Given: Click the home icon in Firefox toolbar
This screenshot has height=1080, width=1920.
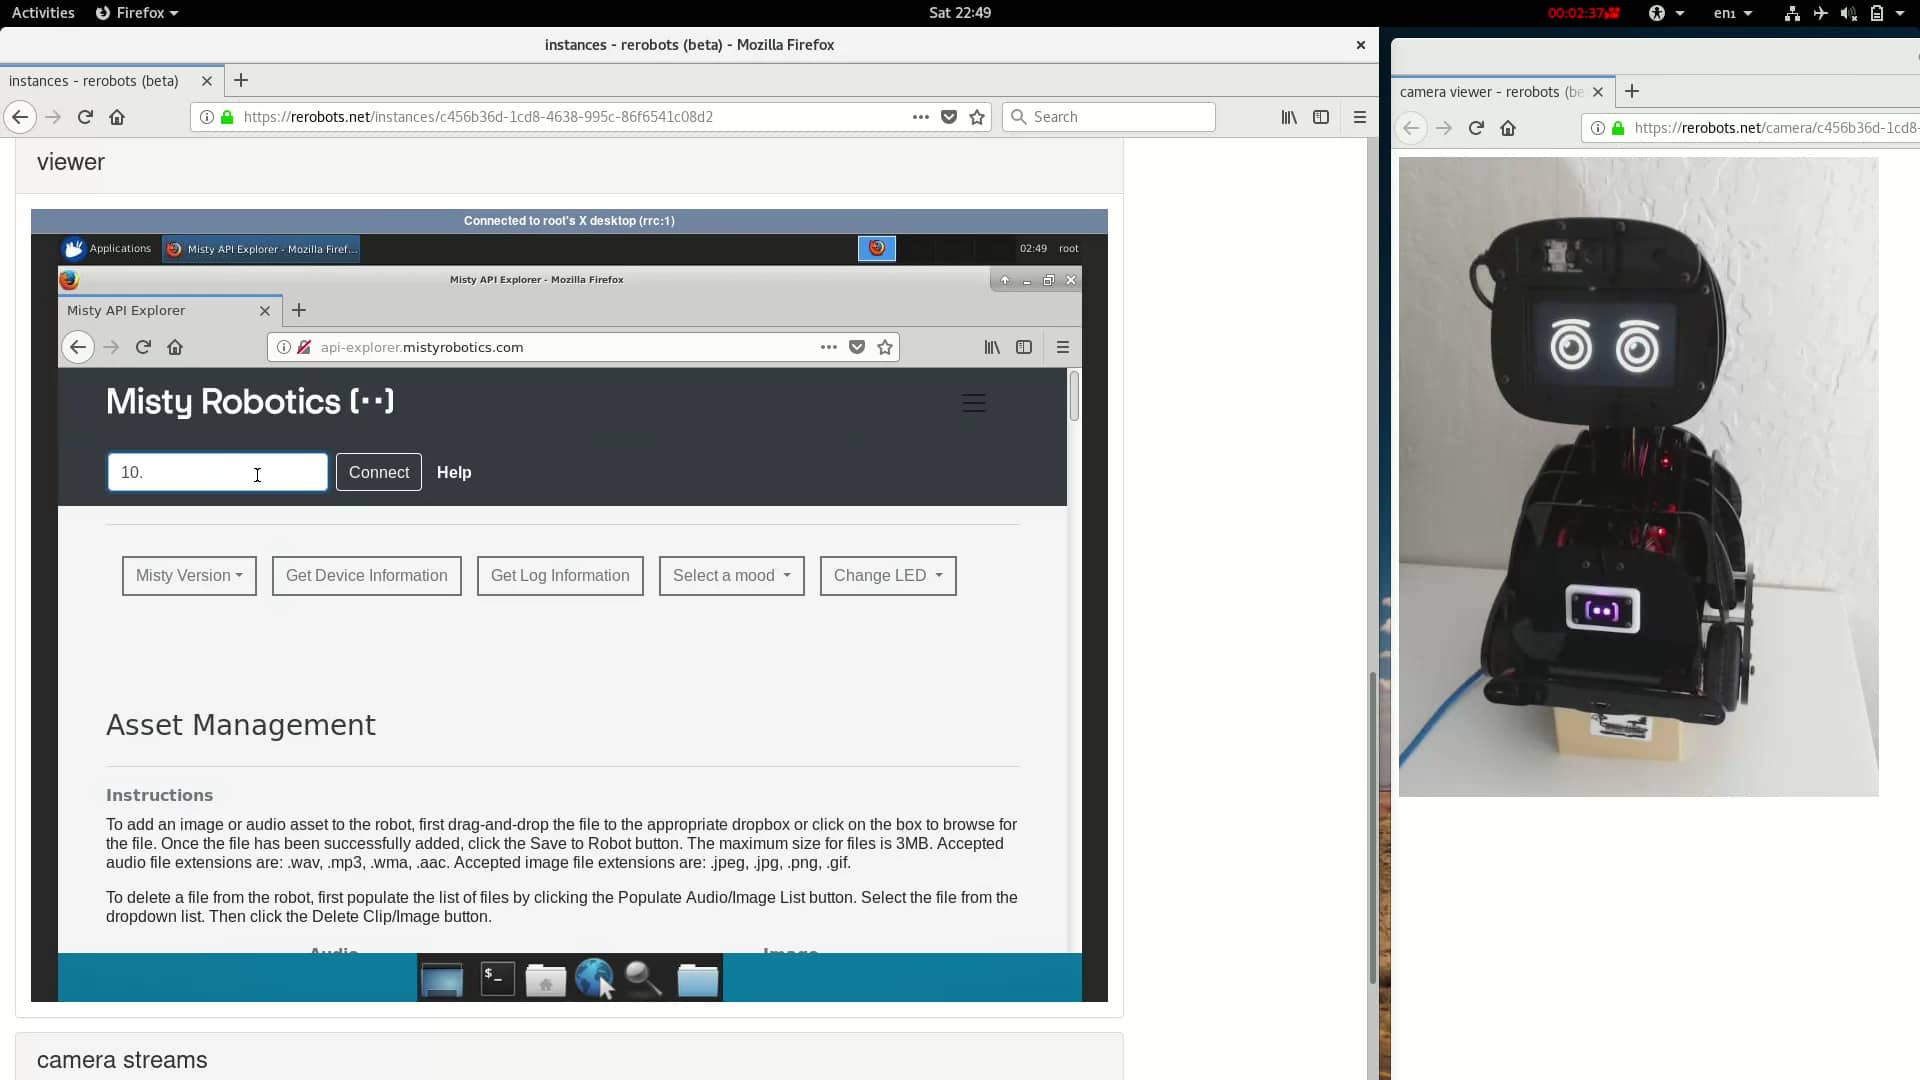Looking at the screenshot, I should [x=117, y=117].
